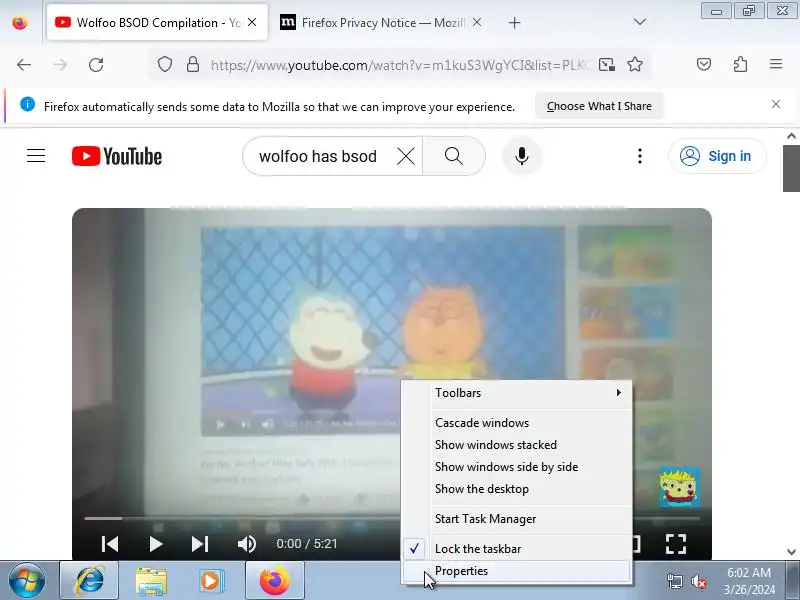This screenshot has width=800, height=600.
Task: Skip to next video in playlist
Action: pyautogui.click(x=199, y=544)
